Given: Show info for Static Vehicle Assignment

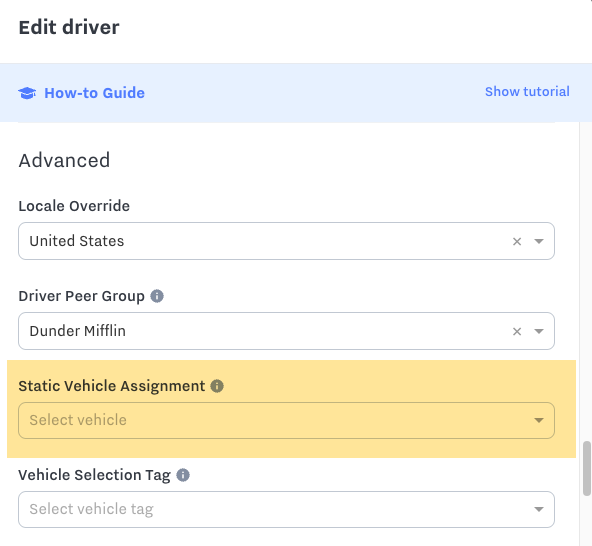Looking at the screenshot, I should (217, 386).
